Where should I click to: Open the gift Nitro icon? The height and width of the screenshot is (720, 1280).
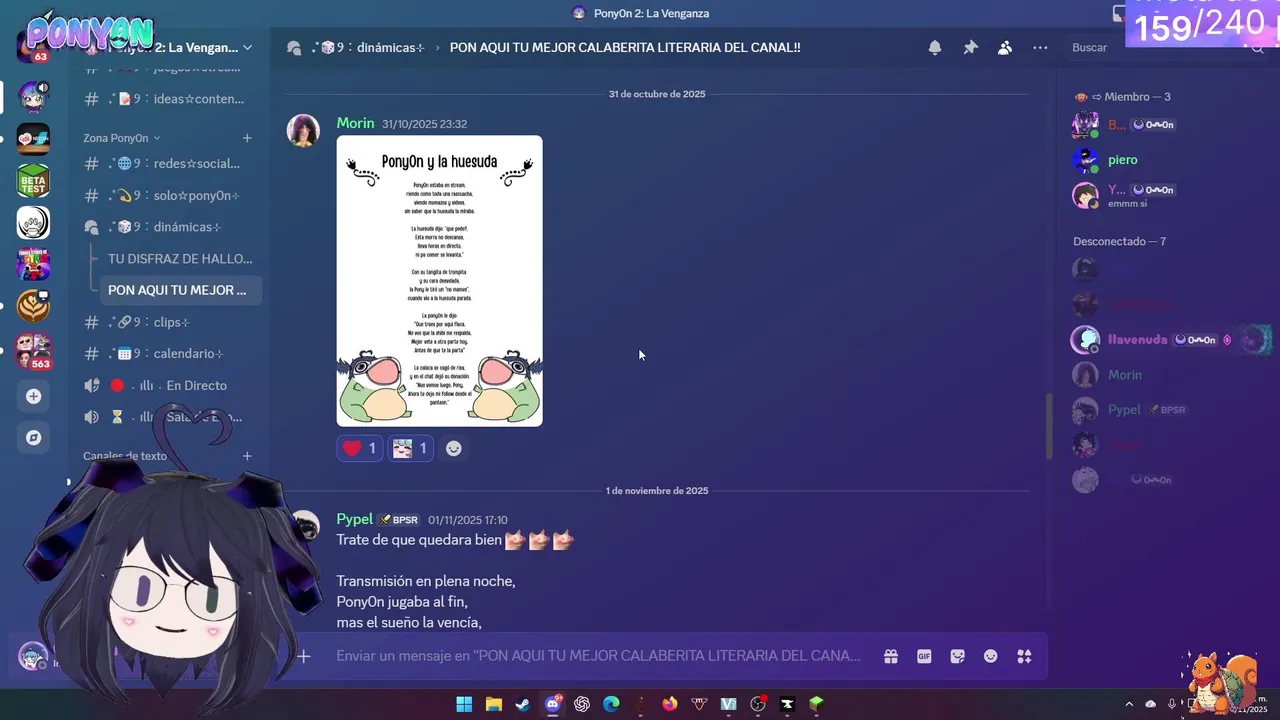pyautogui.click(x=890, y=656)
